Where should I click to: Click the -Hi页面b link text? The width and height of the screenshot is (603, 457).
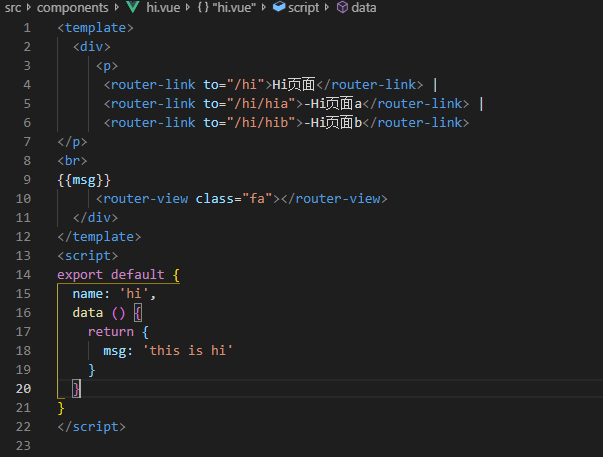coord(333,123)
